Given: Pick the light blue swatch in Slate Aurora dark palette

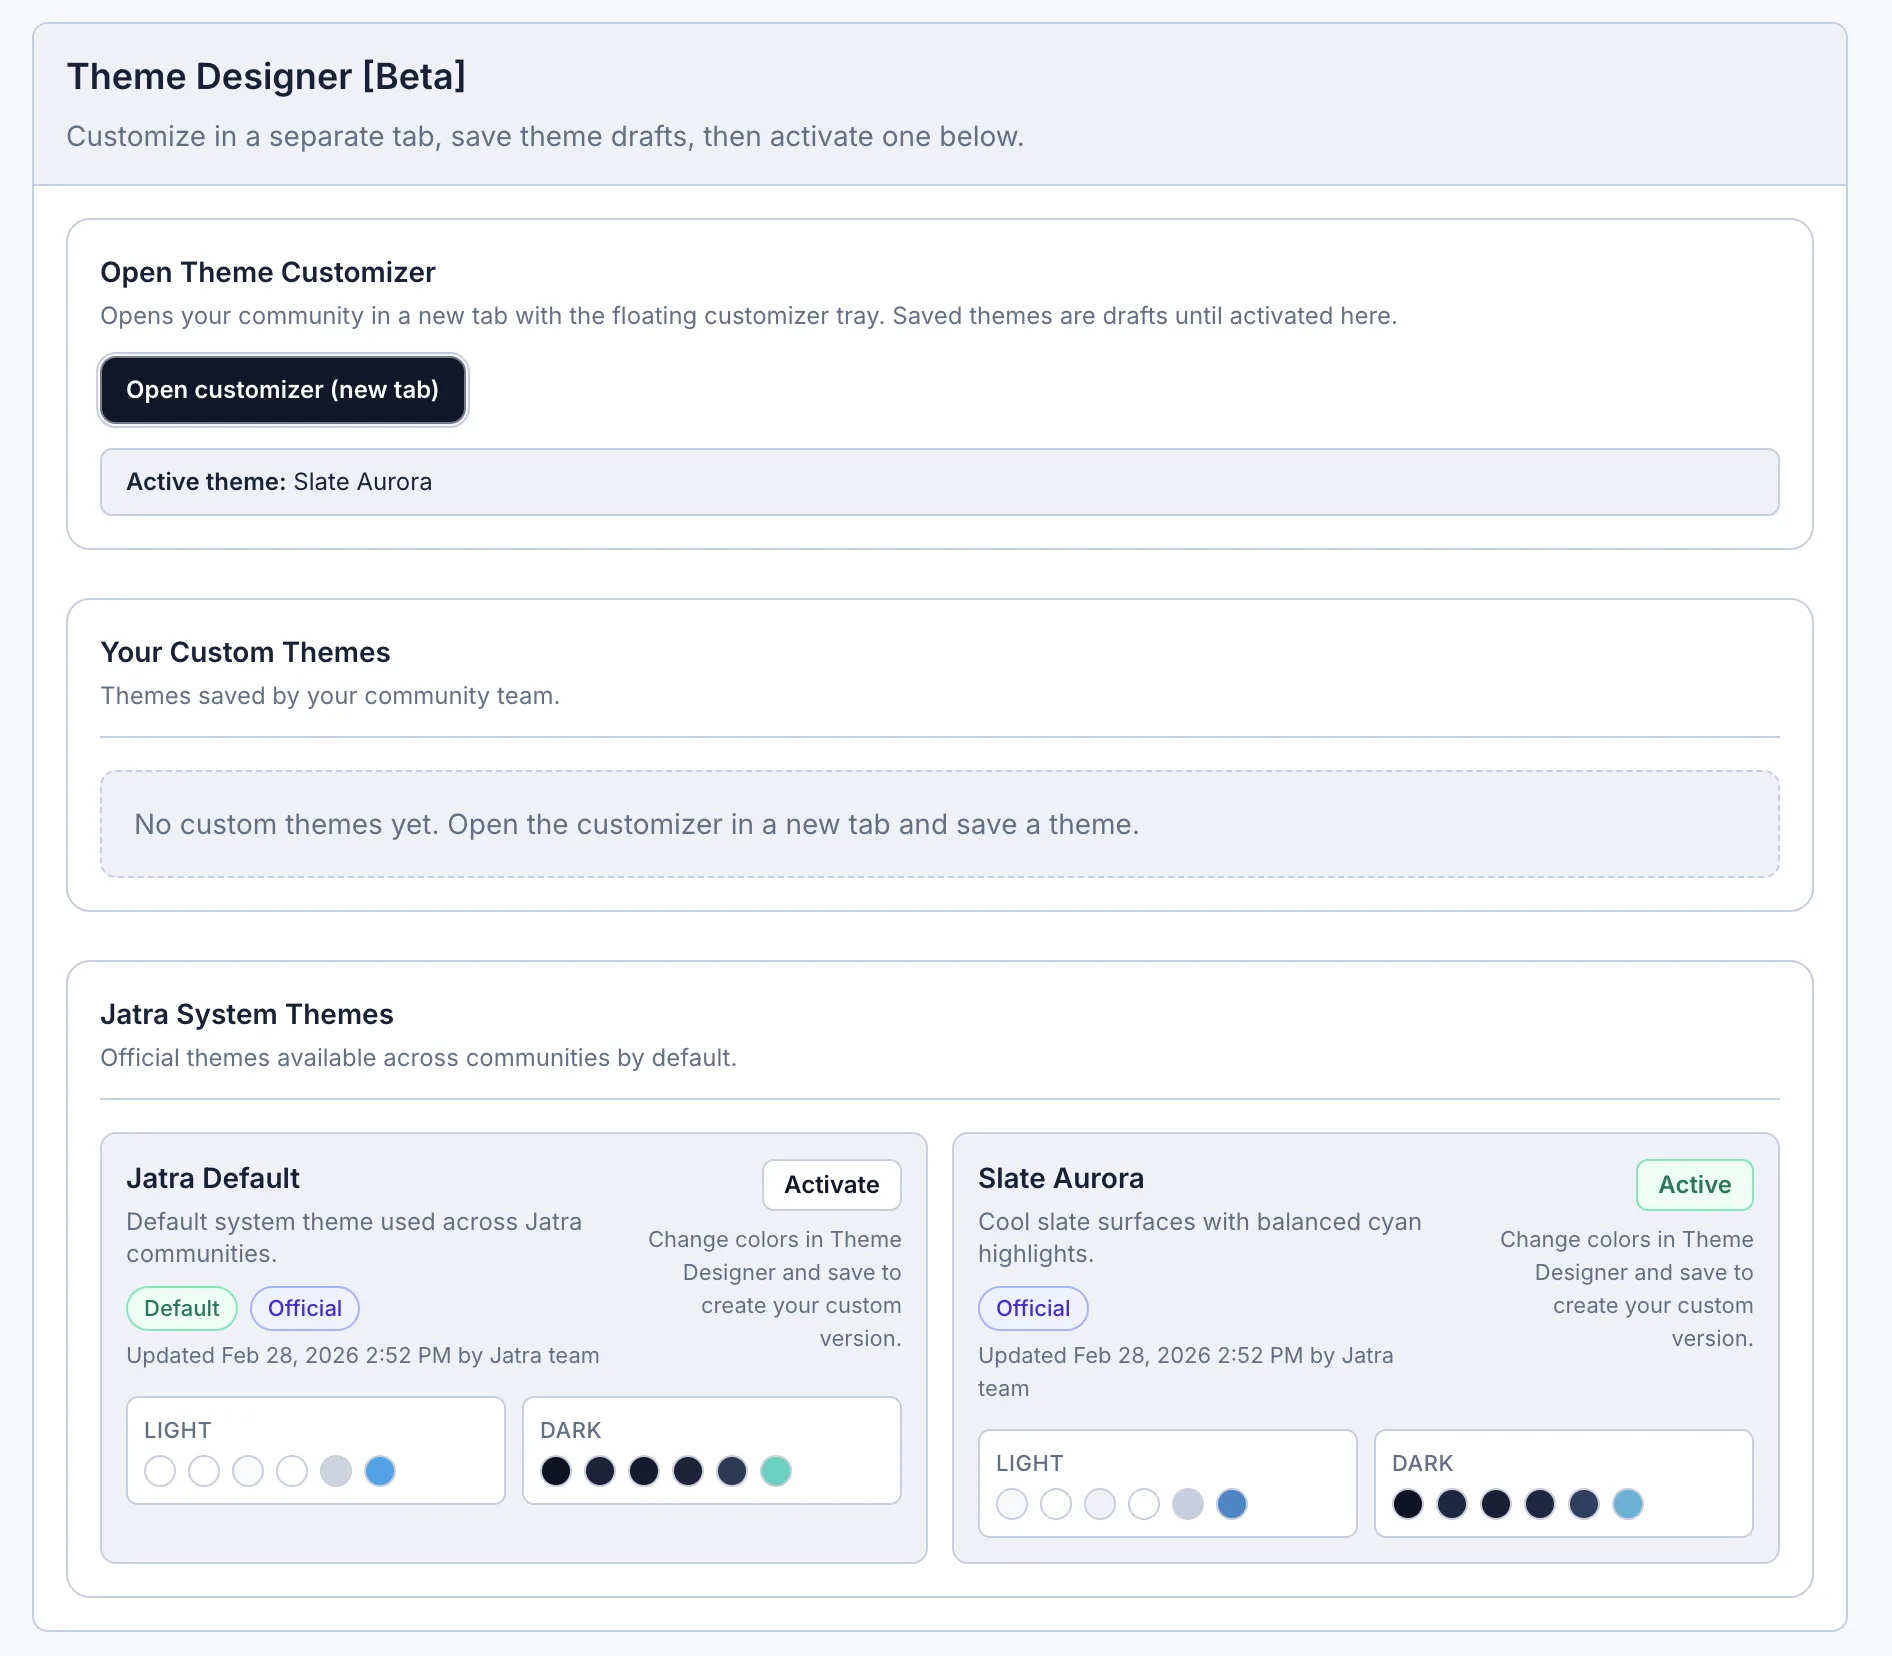Looking at the screenshot, I should (1627, 1504).
